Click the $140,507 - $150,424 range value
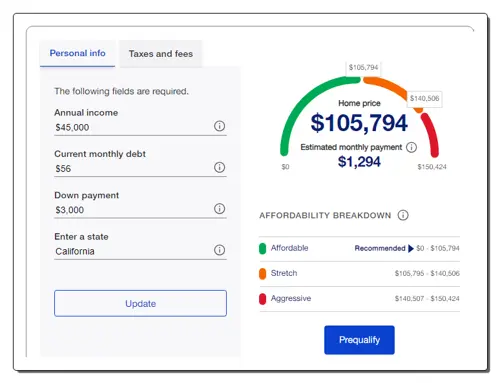500x383 pixels. coord(427,299)
